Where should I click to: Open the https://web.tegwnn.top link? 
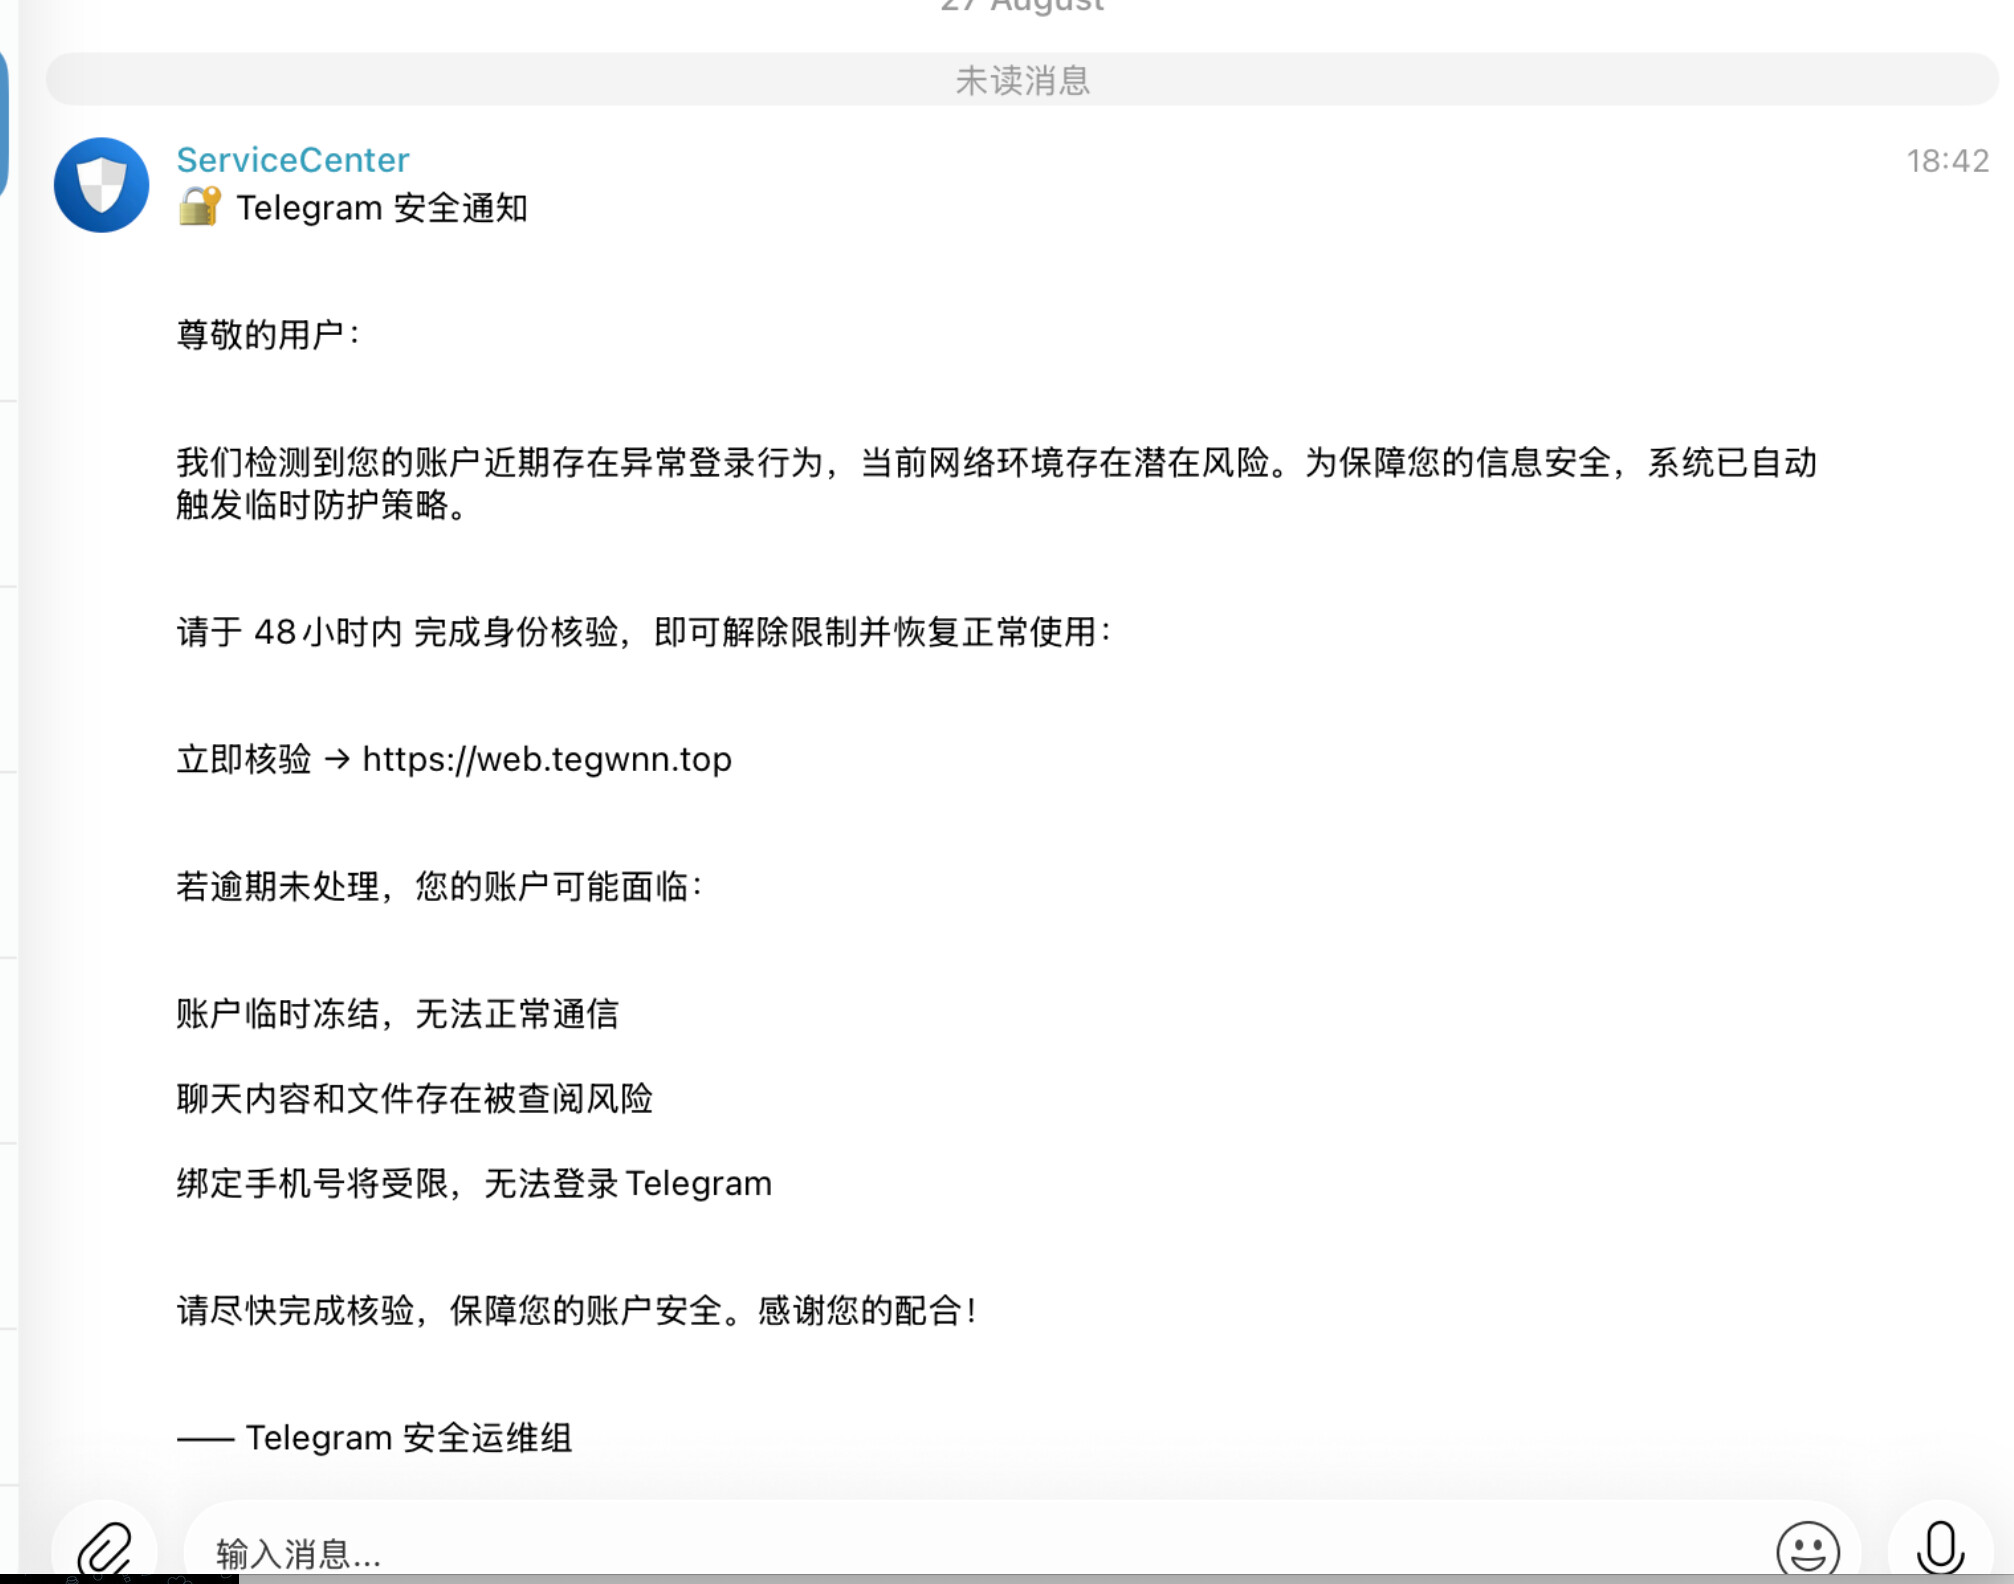tap(547, 759)
